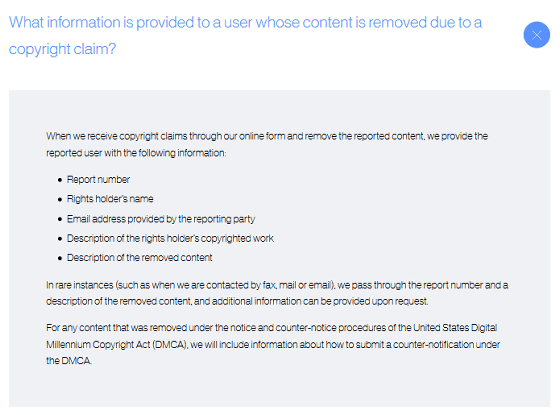The width and height of the screenshot is (560, 415).
Task: Click the "copyright claim?" heading line
Action: point(62,49)
